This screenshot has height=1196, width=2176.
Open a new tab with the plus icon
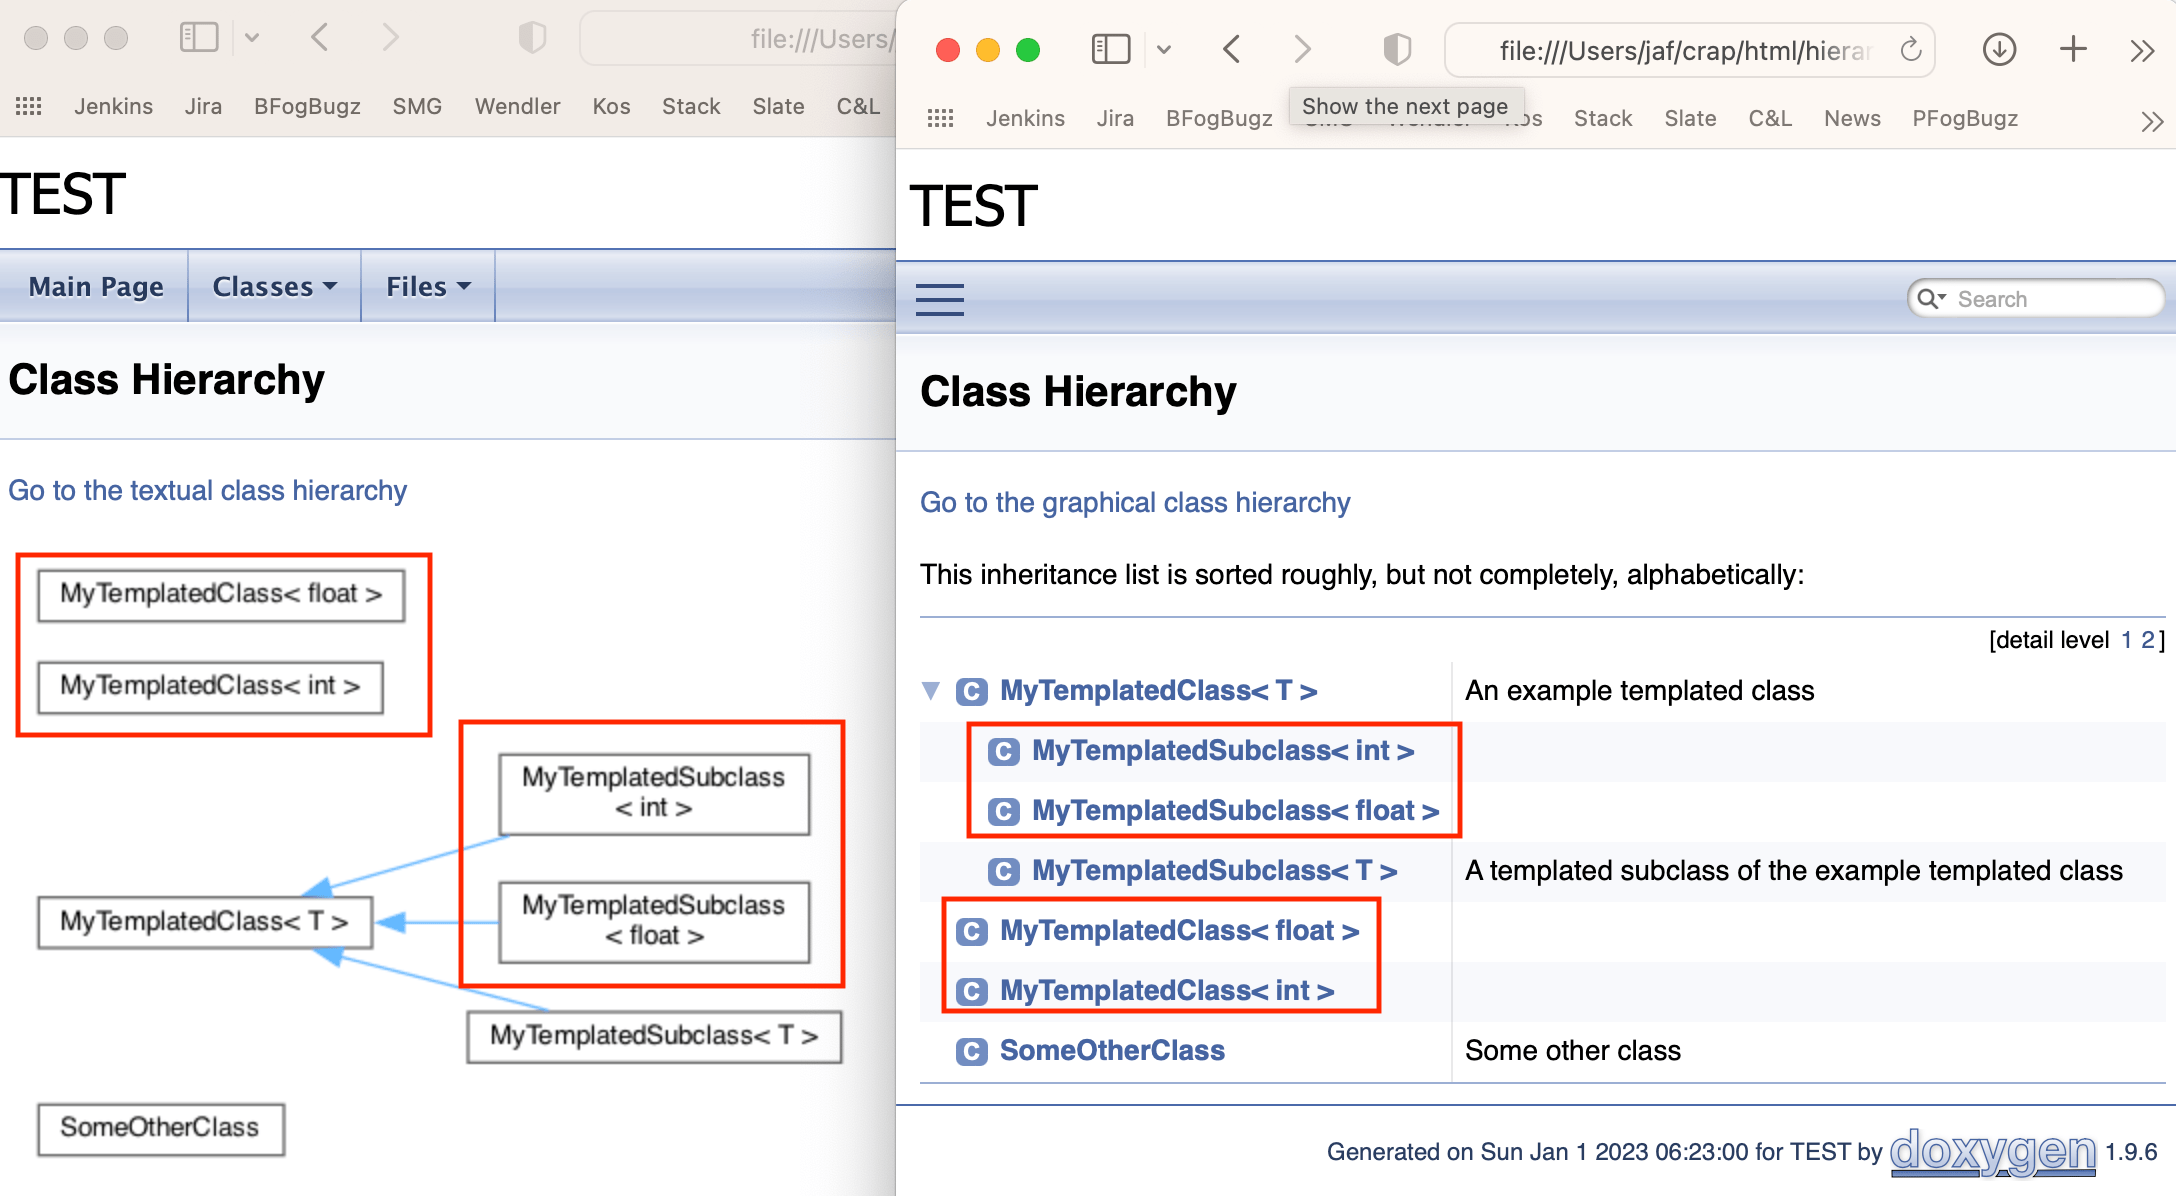[x=2072, y=49]
